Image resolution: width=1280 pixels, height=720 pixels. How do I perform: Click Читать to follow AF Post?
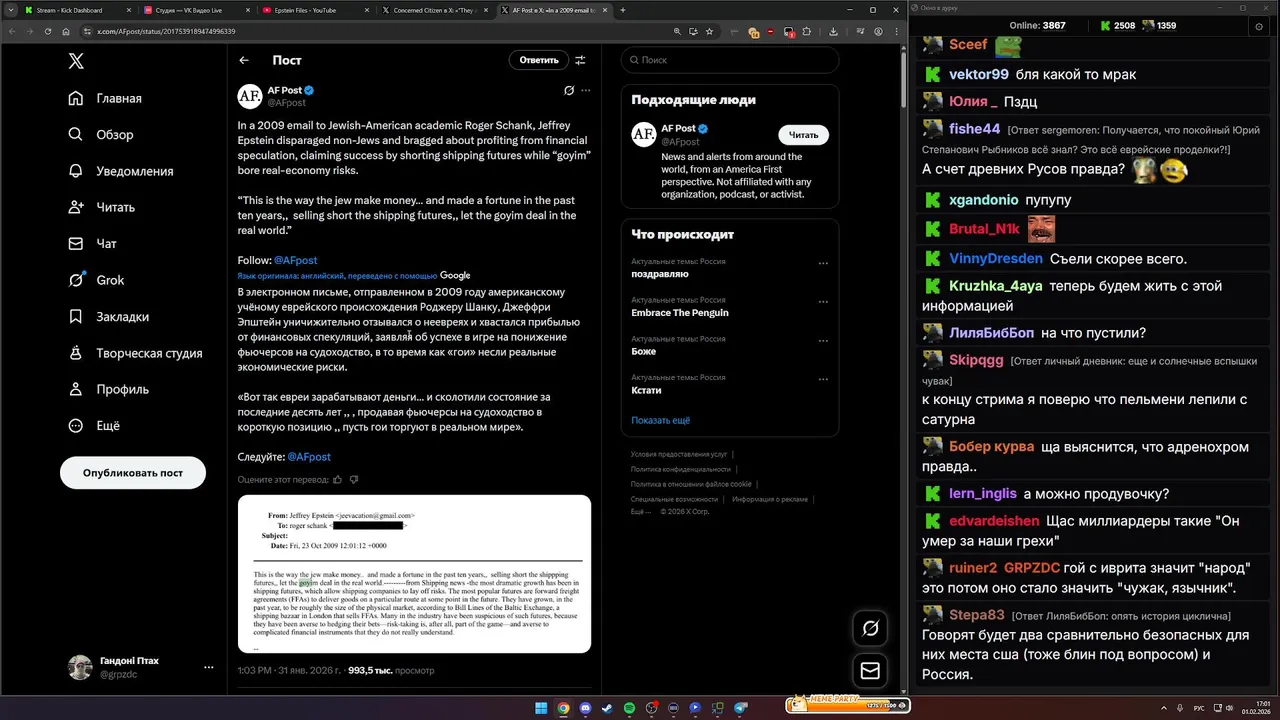803,135
